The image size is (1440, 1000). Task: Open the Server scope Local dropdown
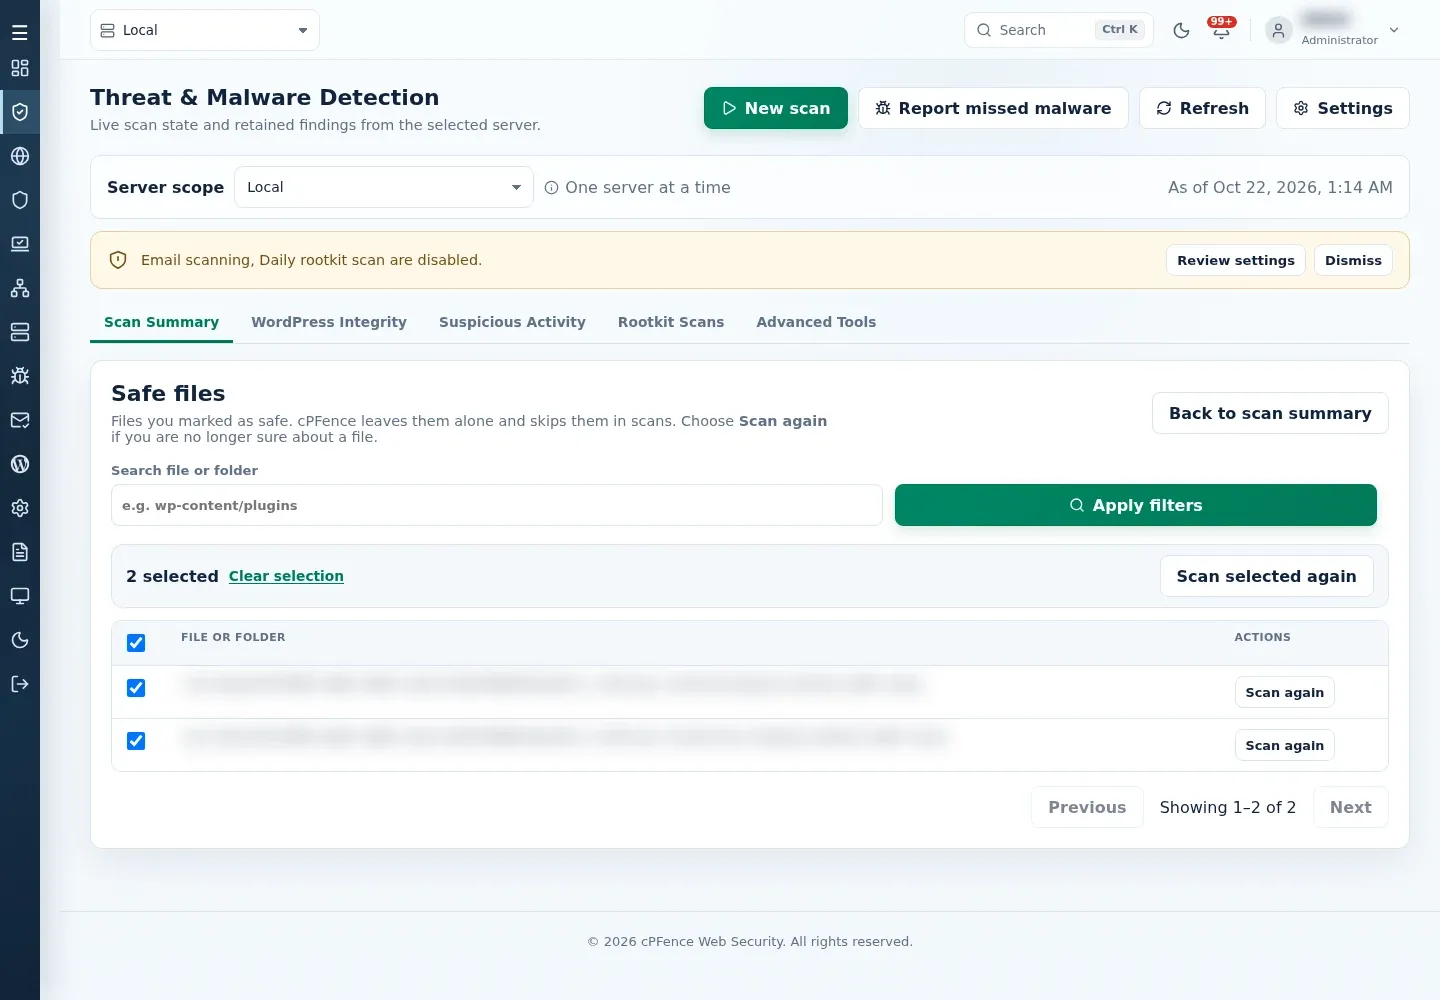click(x=384, y=187)
